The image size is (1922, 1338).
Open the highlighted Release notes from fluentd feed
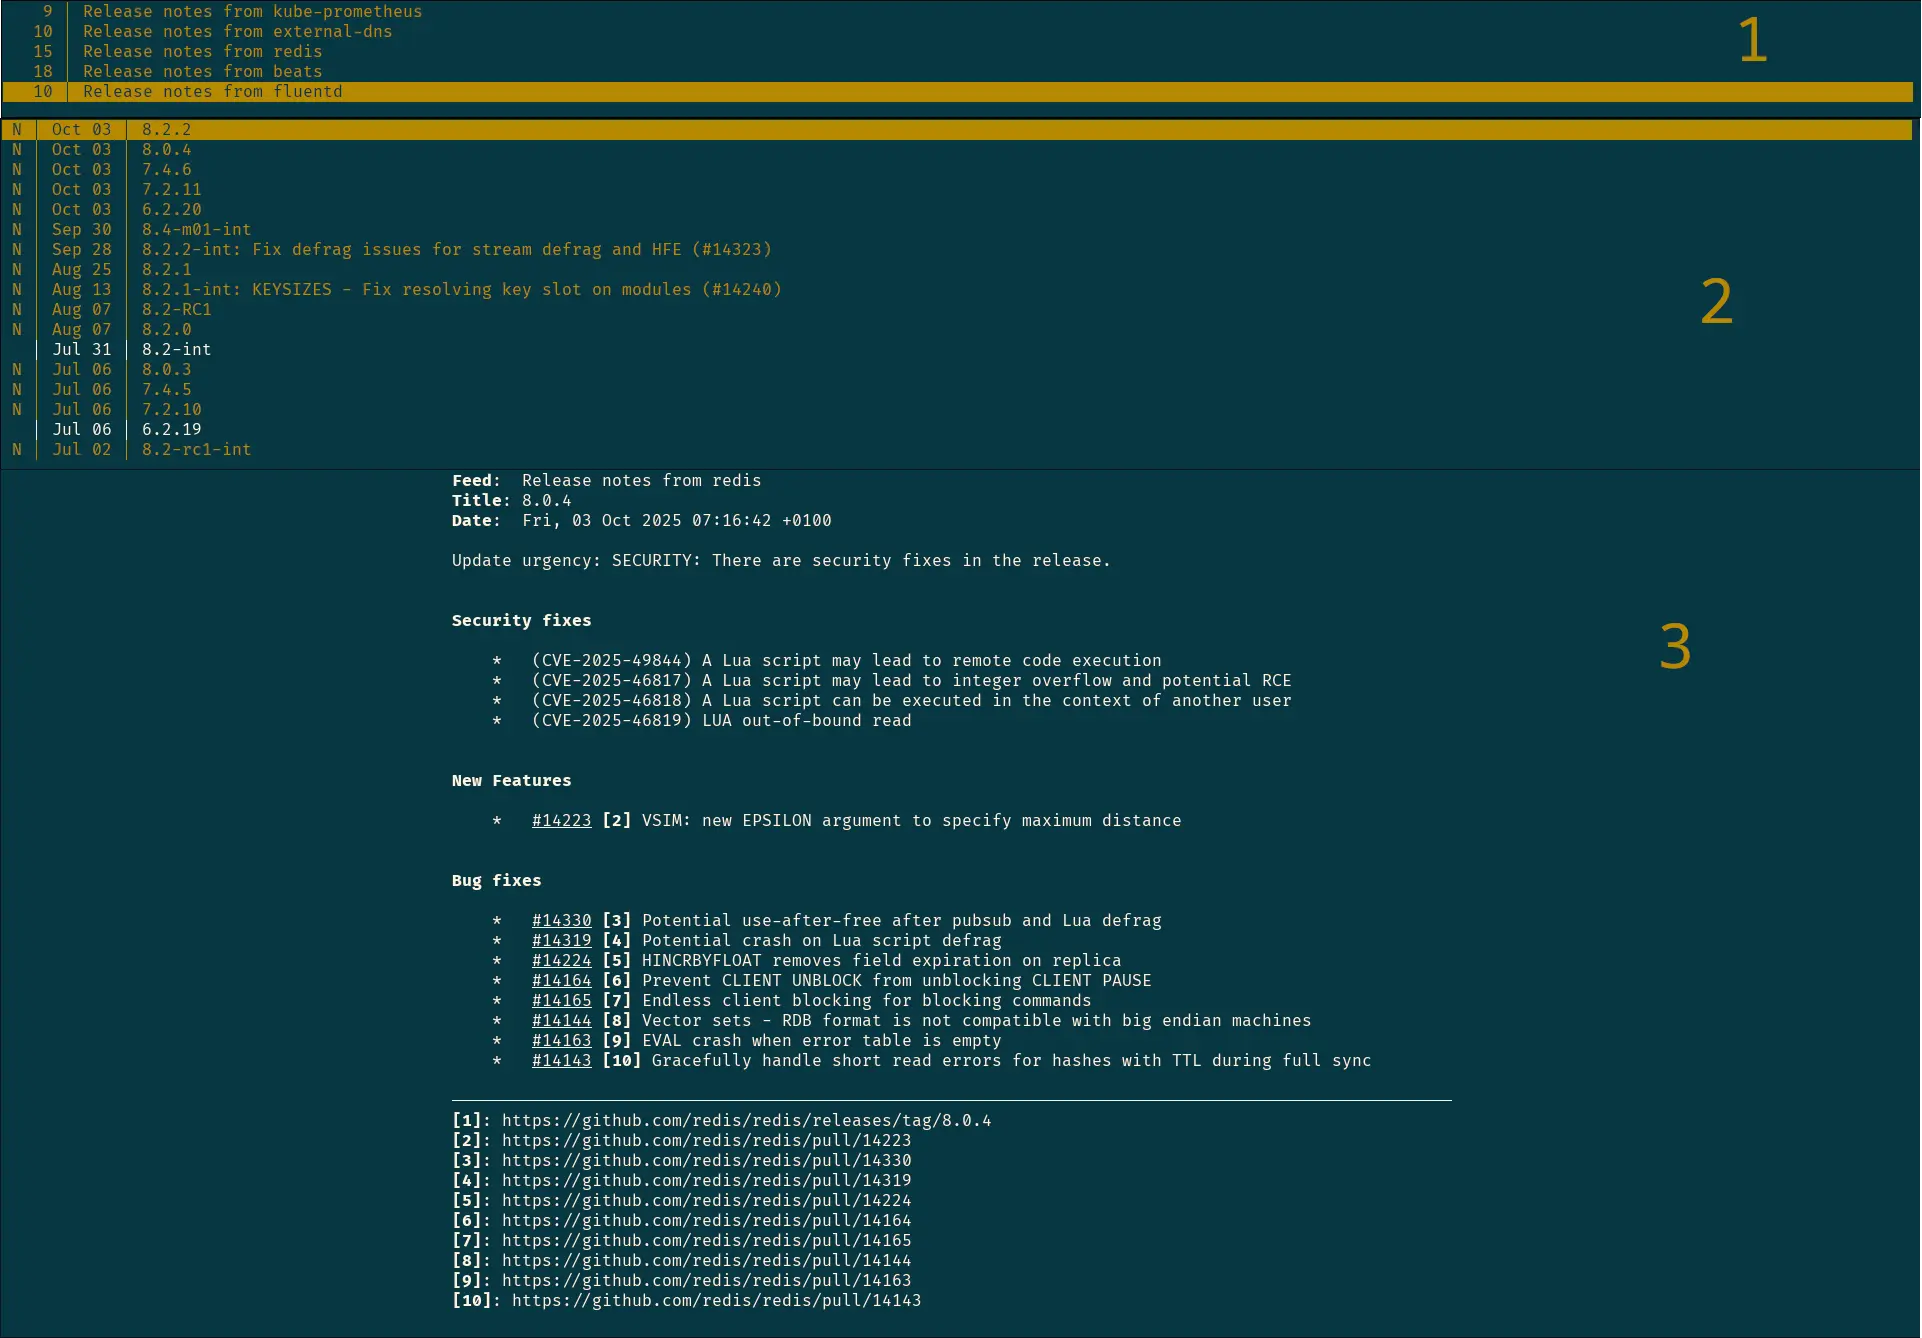pyautogui.click(x=214, y=91)
